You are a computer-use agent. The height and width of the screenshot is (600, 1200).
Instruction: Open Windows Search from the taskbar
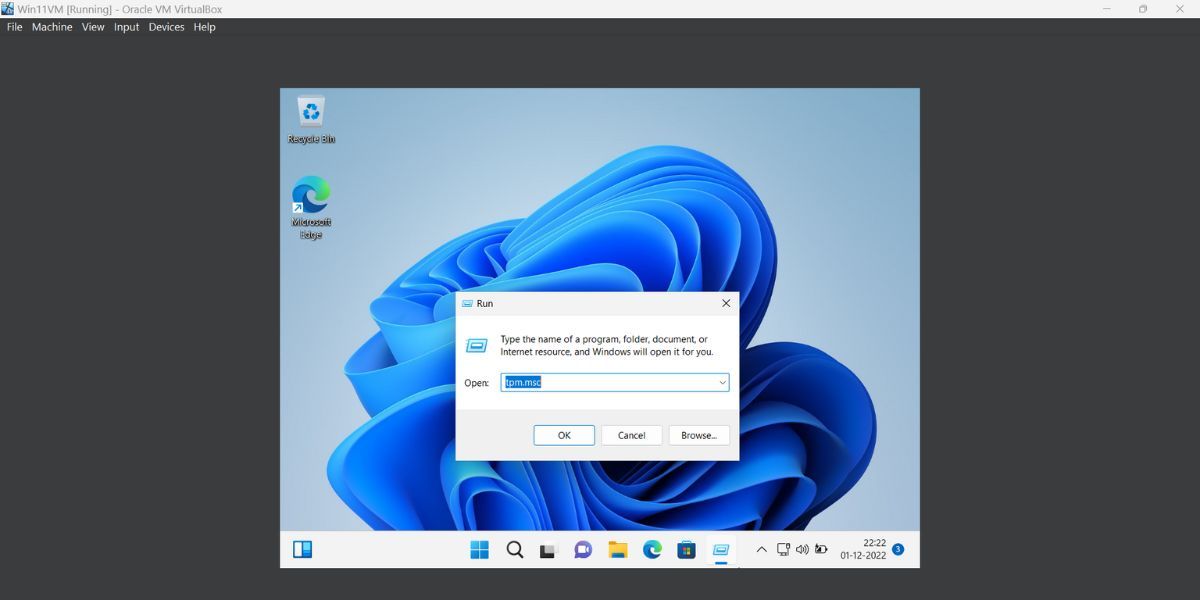514,549
